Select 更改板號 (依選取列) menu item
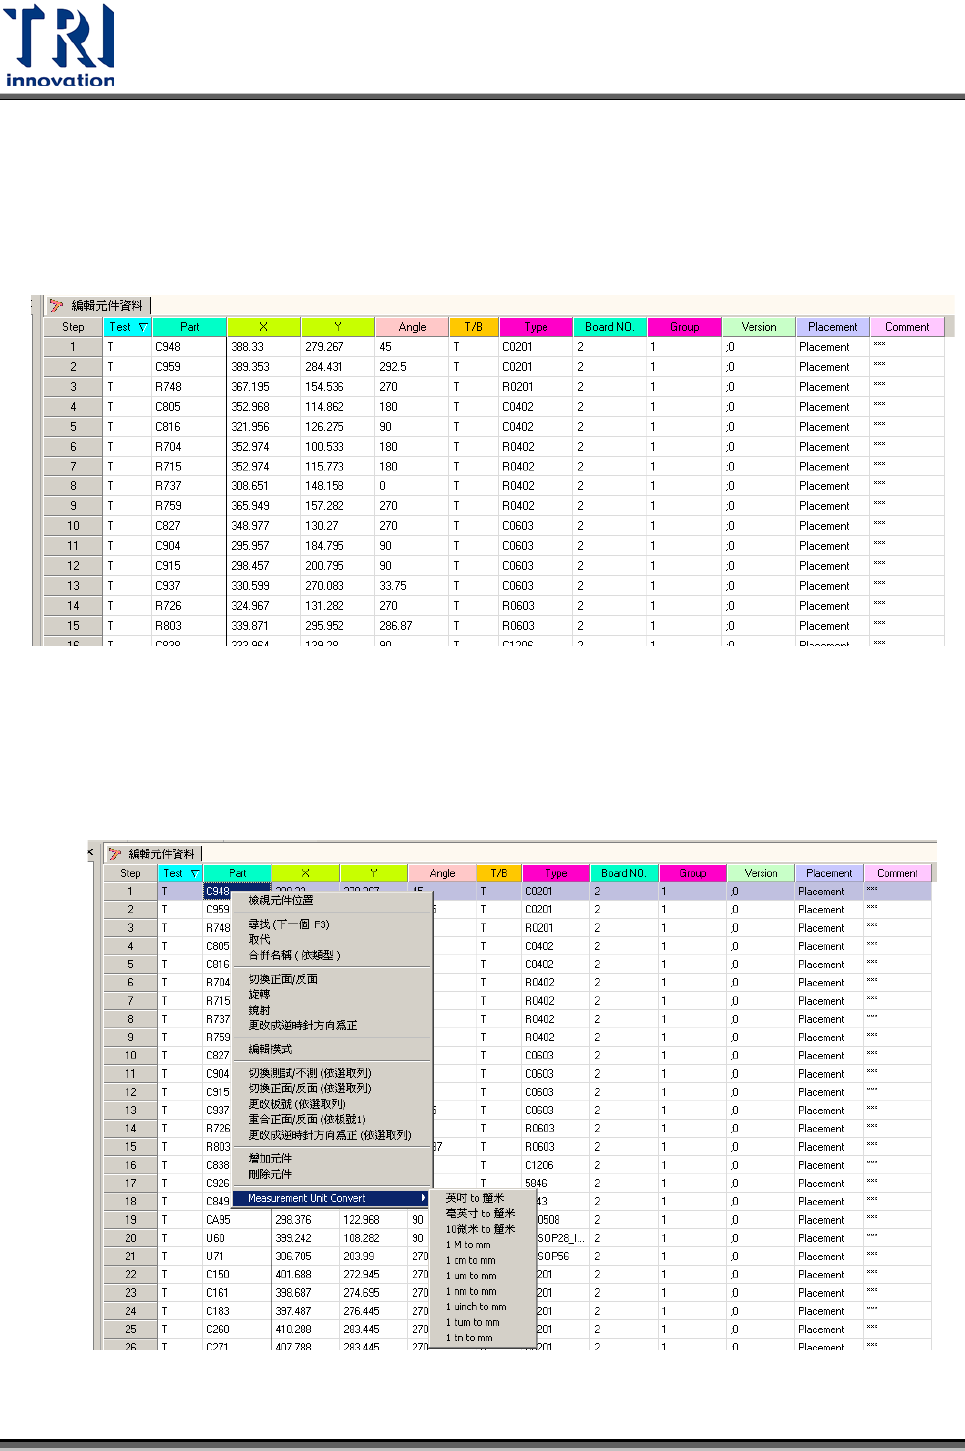 [297, 1104]
